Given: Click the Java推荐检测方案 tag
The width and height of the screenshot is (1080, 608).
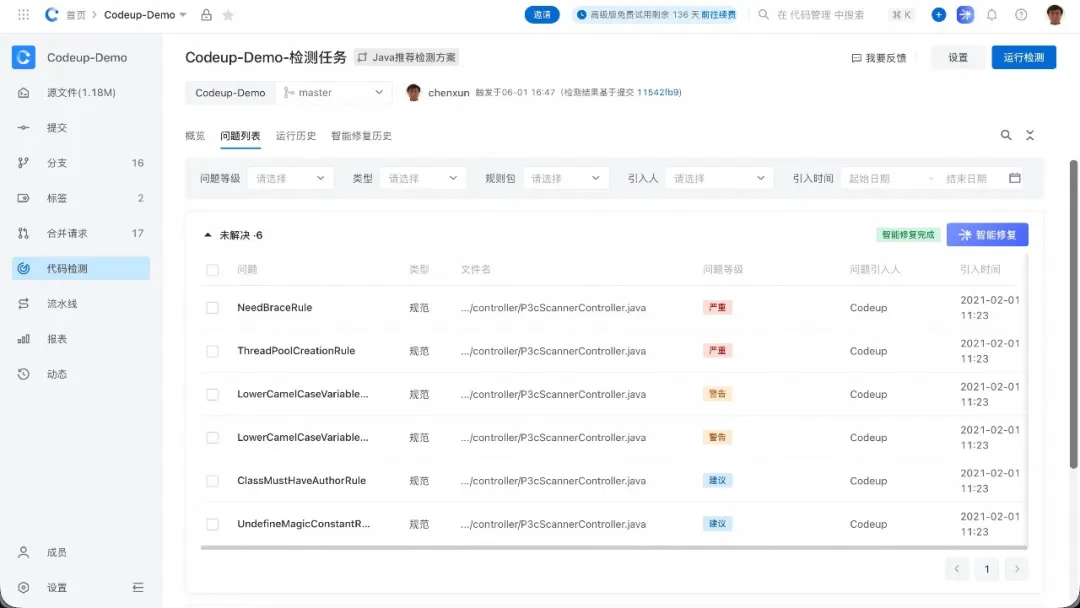Looking at the screenshot, I should coord(406,57).
